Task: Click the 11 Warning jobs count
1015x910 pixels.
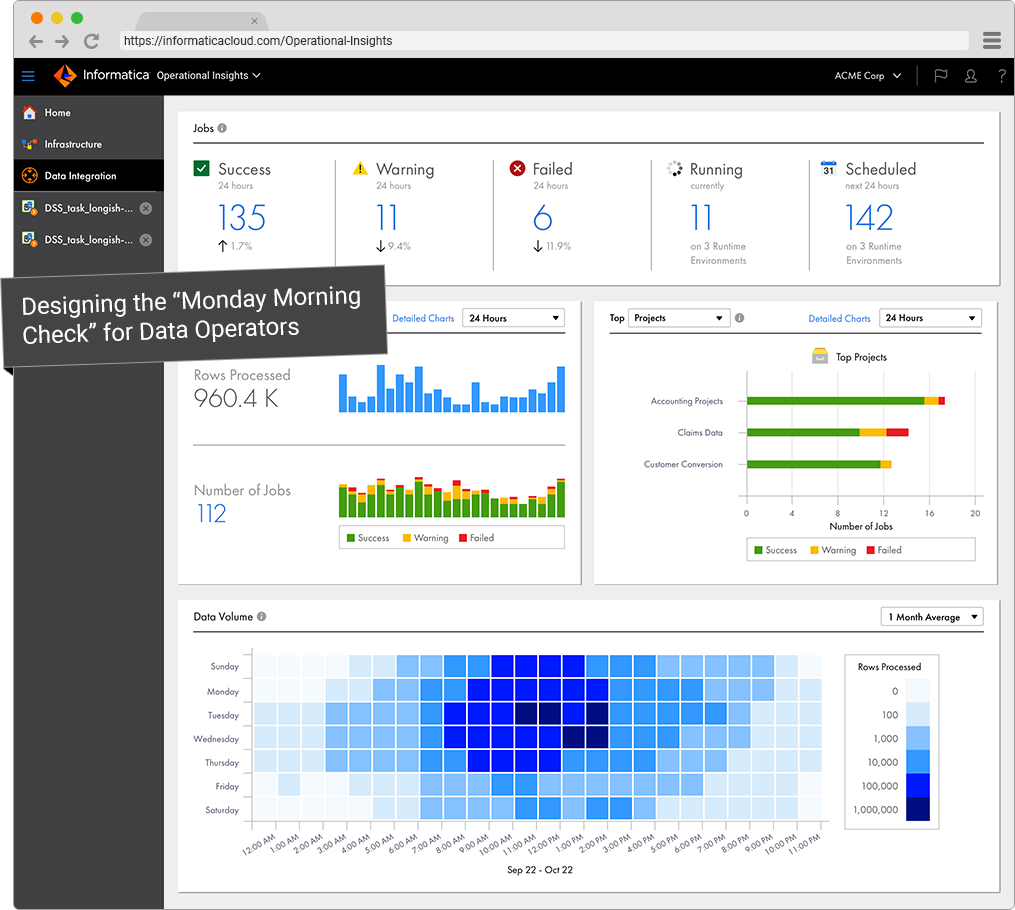Action: pos(386,217)
